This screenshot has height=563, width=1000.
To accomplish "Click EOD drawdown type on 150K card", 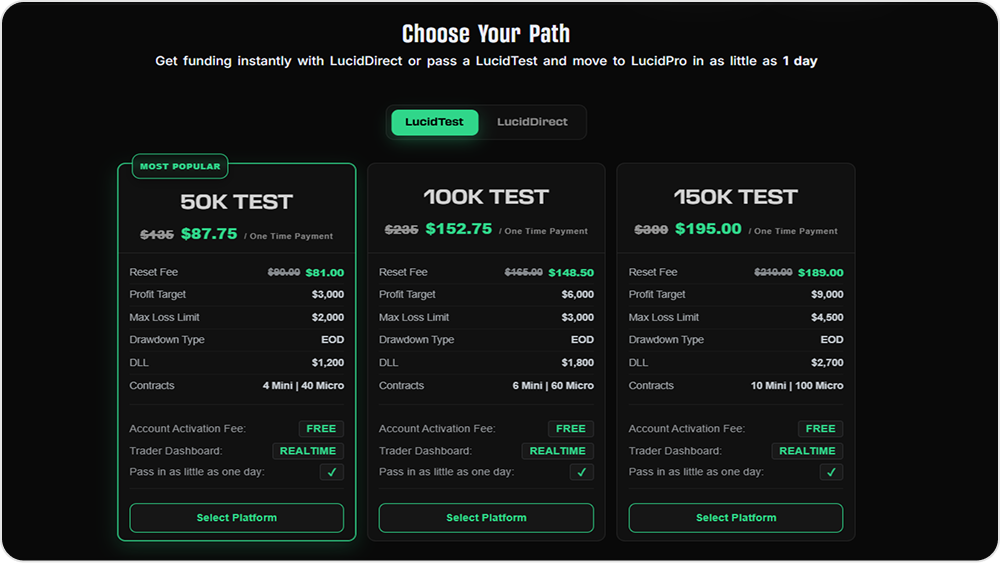I will click(x=832, y=340).
